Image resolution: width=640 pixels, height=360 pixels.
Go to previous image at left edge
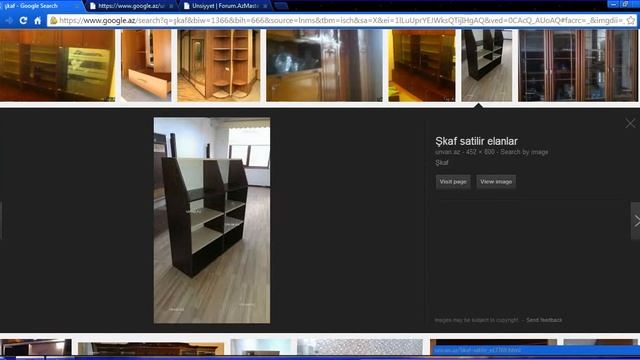[x=1, y=221]
